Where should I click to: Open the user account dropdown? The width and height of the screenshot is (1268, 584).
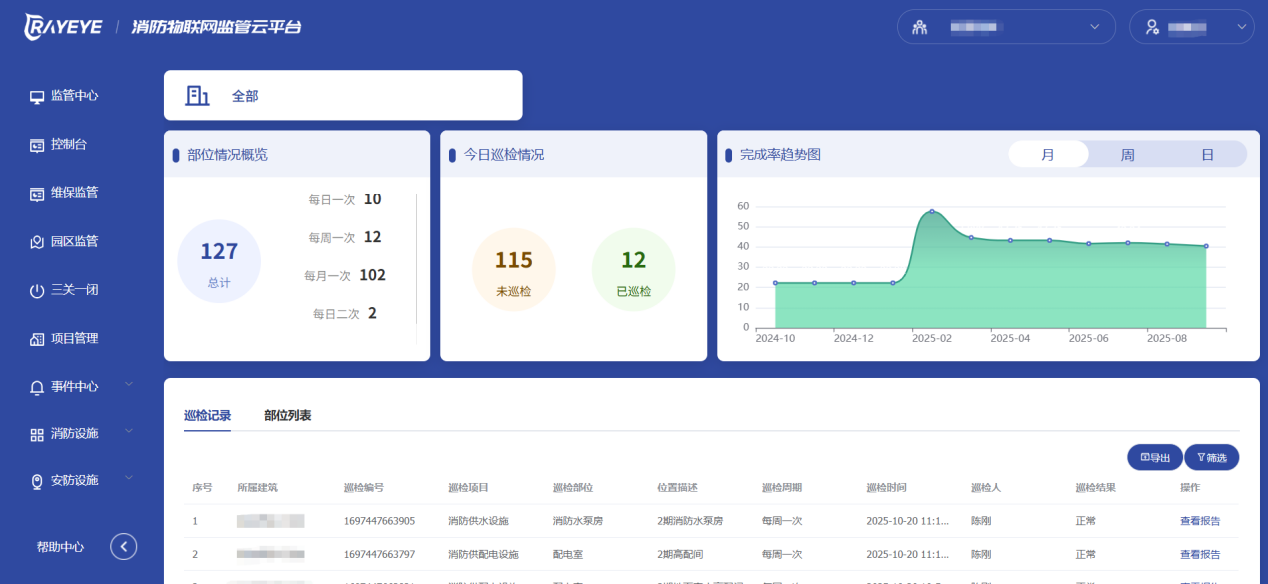[1191, 27]
